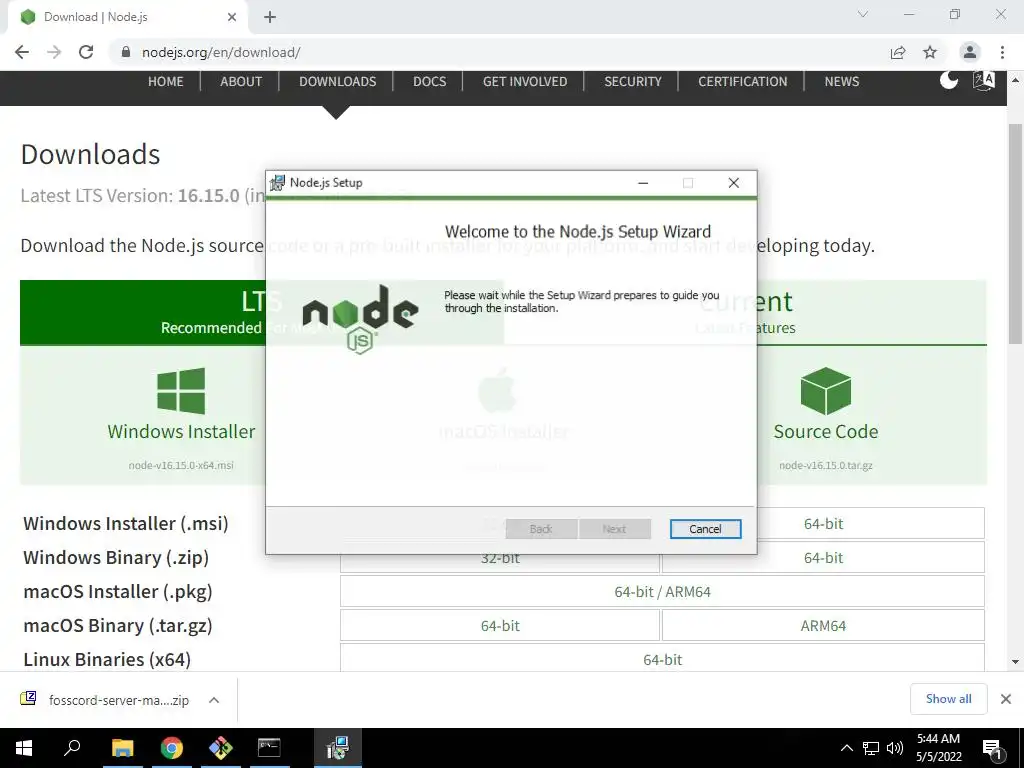This screenshot has width=1024, height=768.
Task: Click the padlock site info icon
Action: pos(126,52)
